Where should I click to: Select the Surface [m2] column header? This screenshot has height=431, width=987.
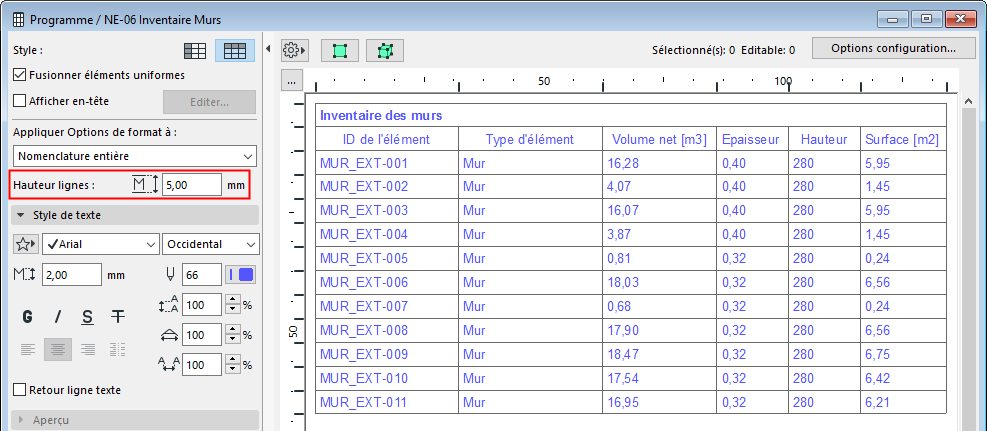[903, 139]
